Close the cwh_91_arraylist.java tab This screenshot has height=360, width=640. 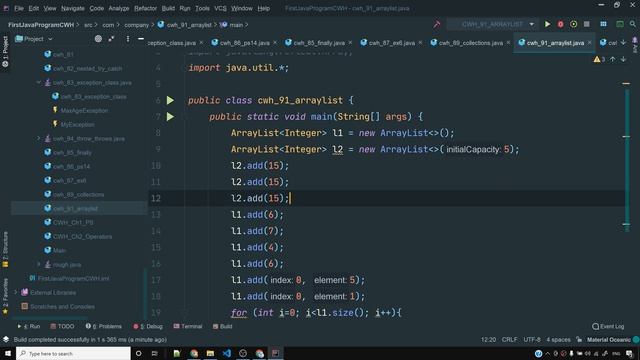click(589, 42)
